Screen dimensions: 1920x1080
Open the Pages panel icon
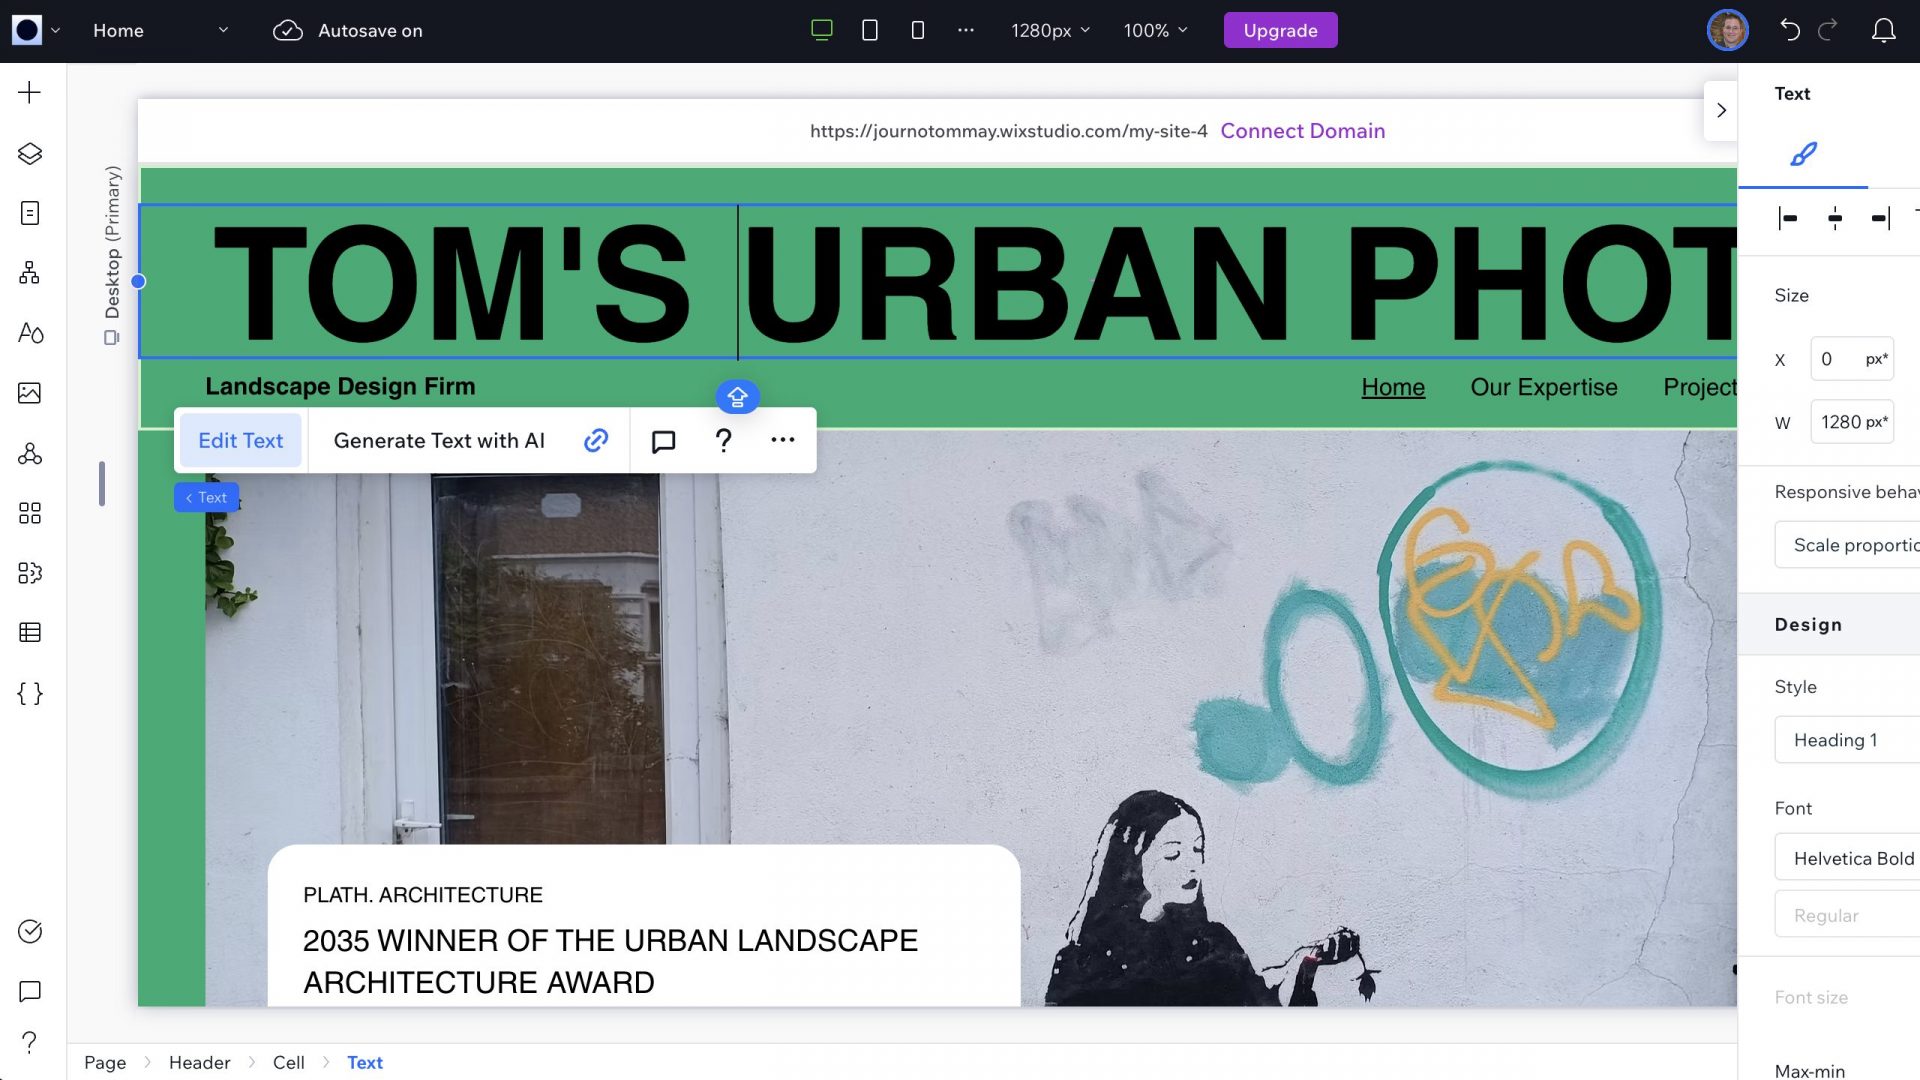tap(30, 213)
